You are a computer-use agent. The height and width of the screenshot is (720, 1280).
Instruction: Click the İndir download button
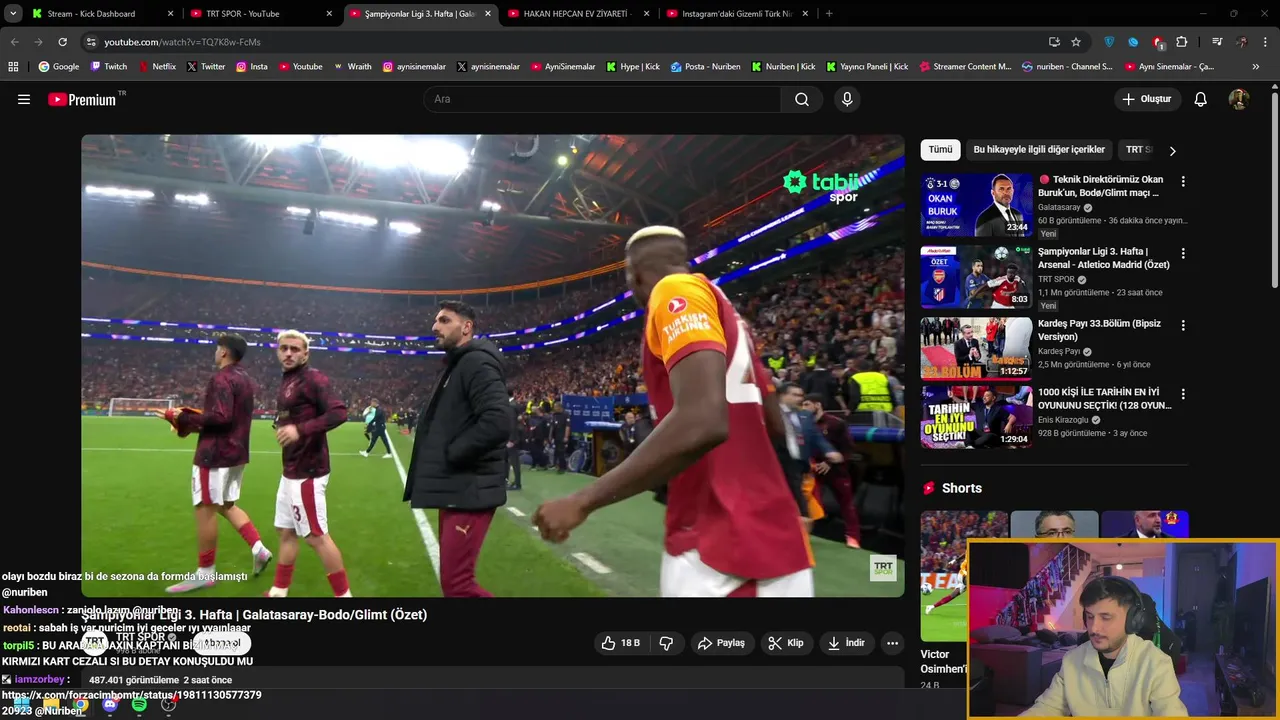pyautogui.click(x=846, y=643)
